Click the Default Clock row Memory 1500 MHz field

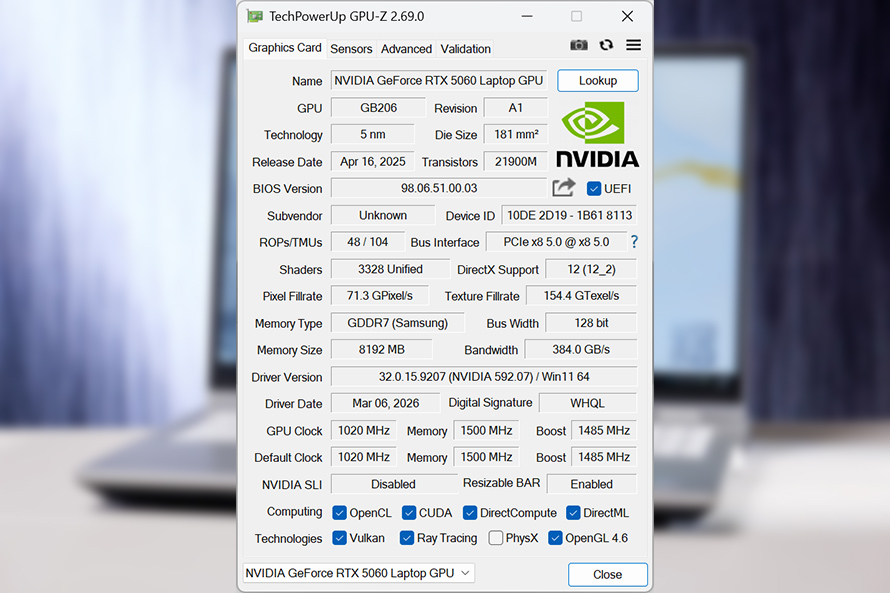(486, 457)
